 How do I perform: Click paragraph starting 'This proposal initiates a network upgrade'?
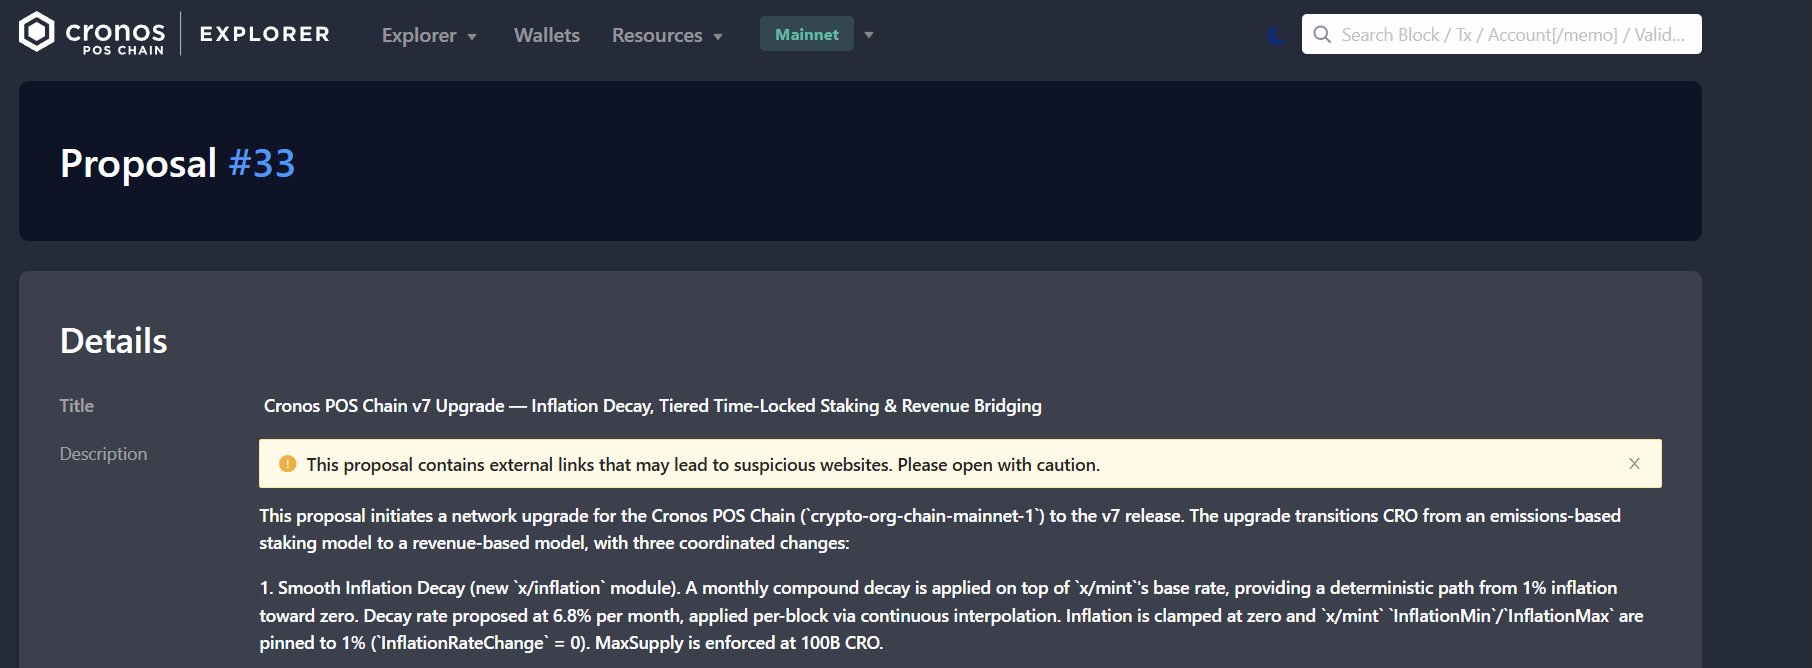tap(940, 529)
